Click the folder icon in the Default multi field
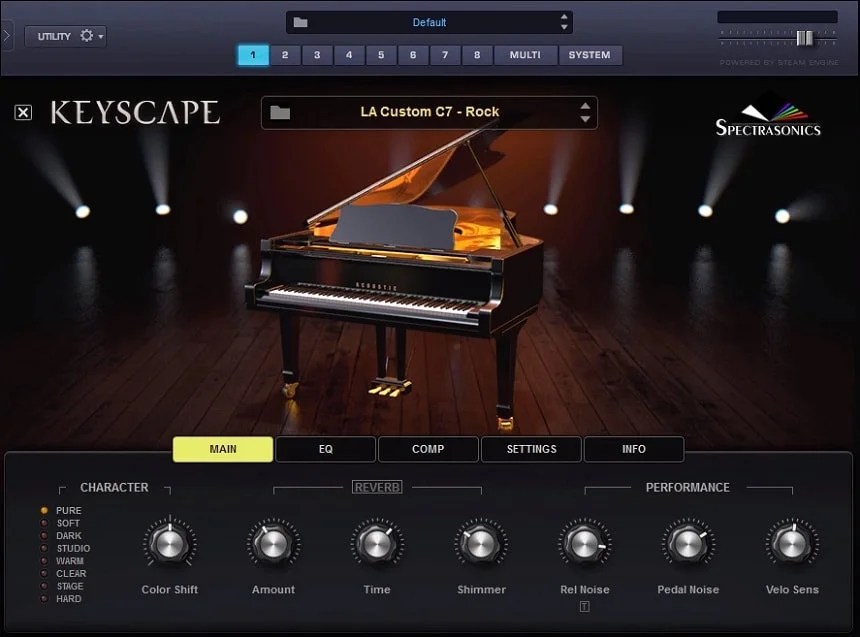860x637 pixels. (x=302, y=21)
